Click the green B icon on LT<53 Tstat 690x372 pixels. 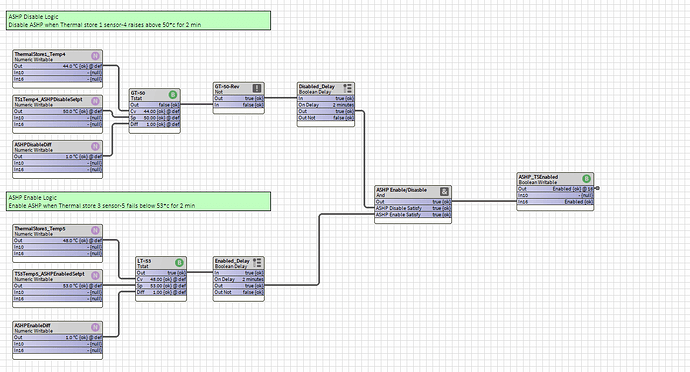[x=179, y=263]
